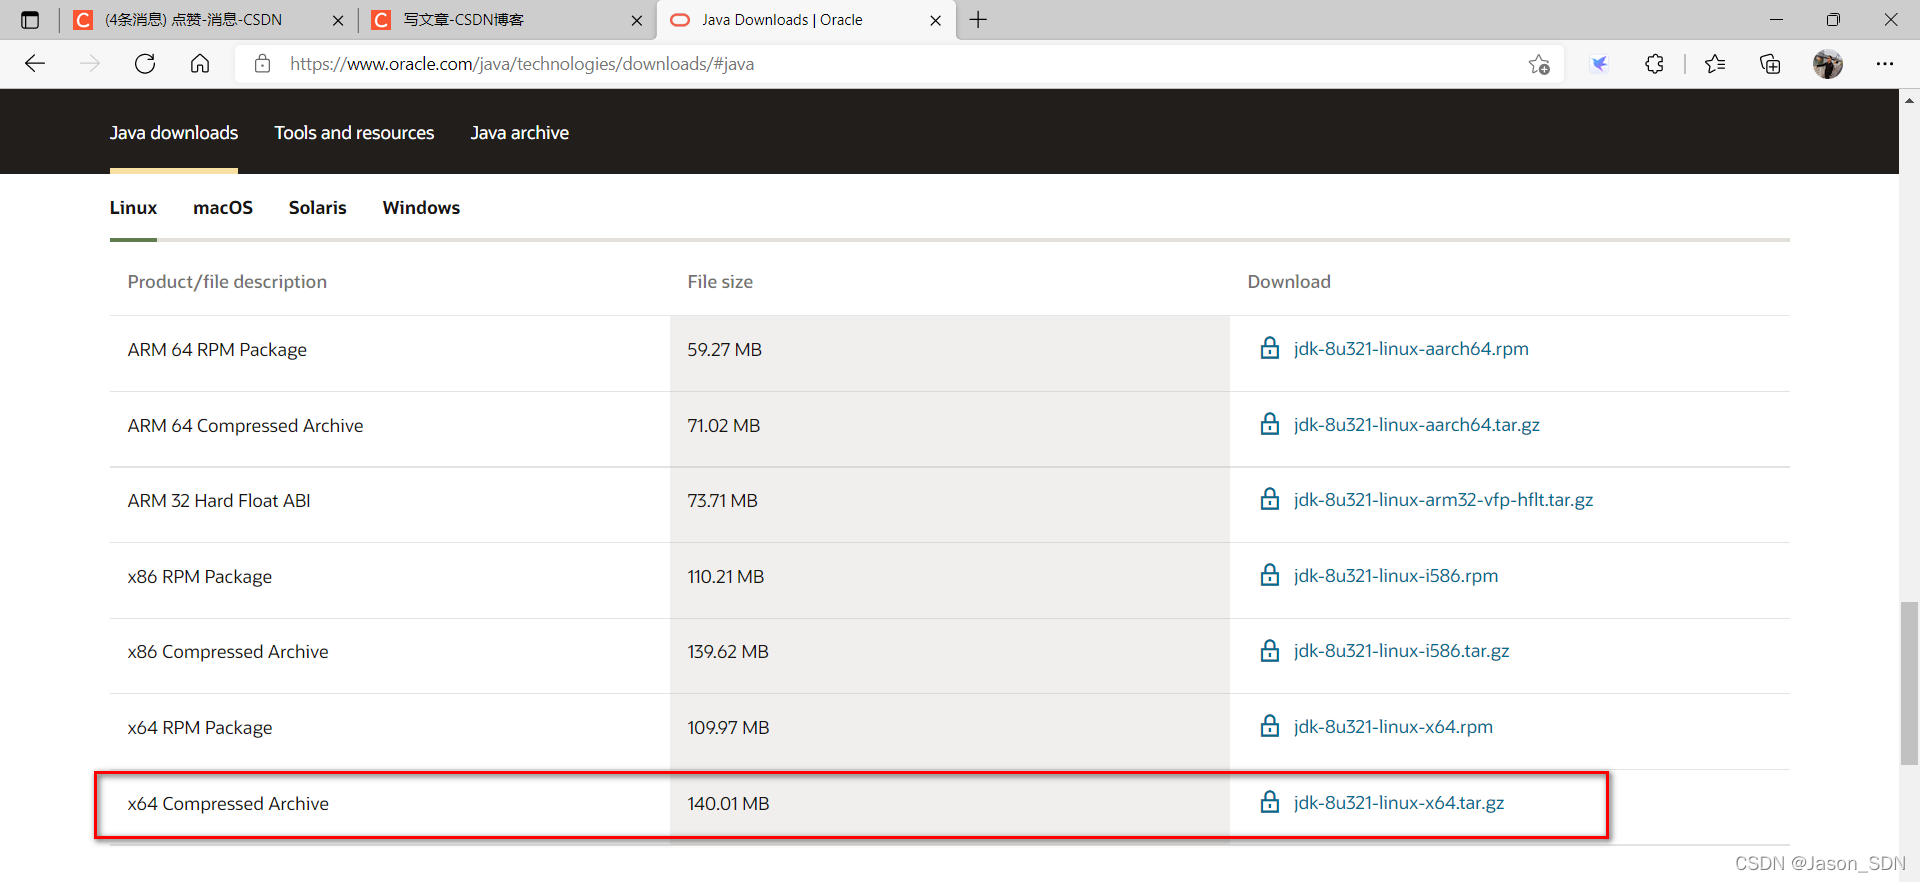Close the 点赞-消息-CSDN tab
This screenshot has height=882, width=1920.
click(x=338, y=20)
